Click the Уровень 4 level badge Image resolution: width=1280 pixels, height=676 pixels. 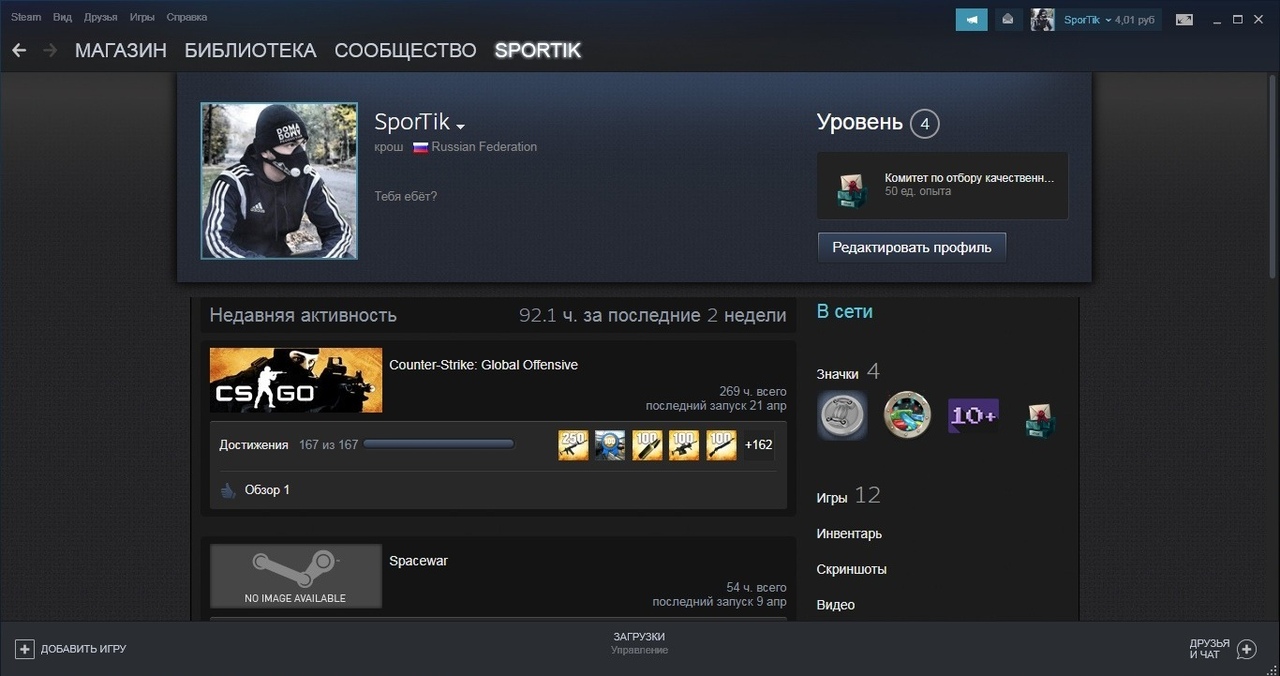(x=924, y=124)
